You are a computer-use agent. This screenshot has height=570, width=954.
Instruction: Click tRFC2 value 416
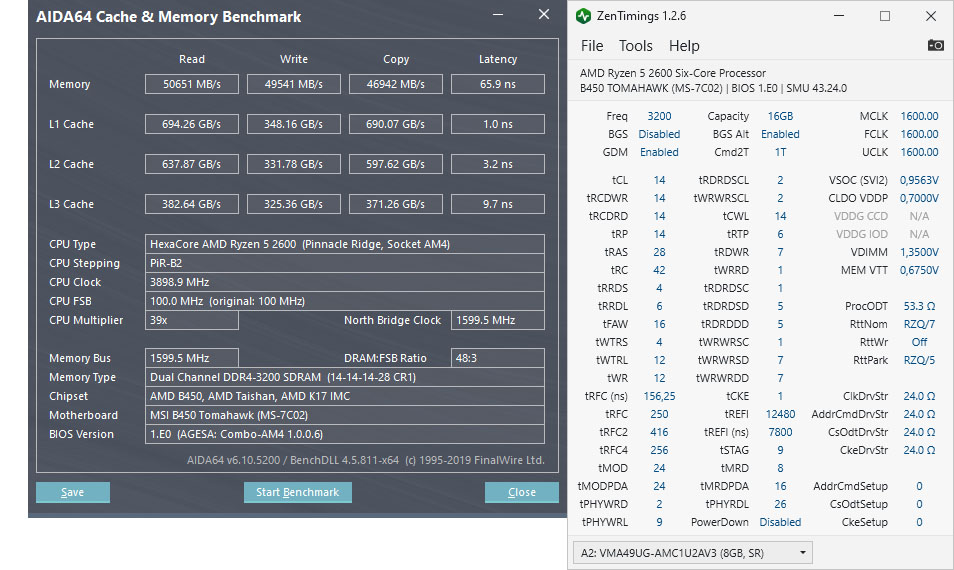(660, 432)
